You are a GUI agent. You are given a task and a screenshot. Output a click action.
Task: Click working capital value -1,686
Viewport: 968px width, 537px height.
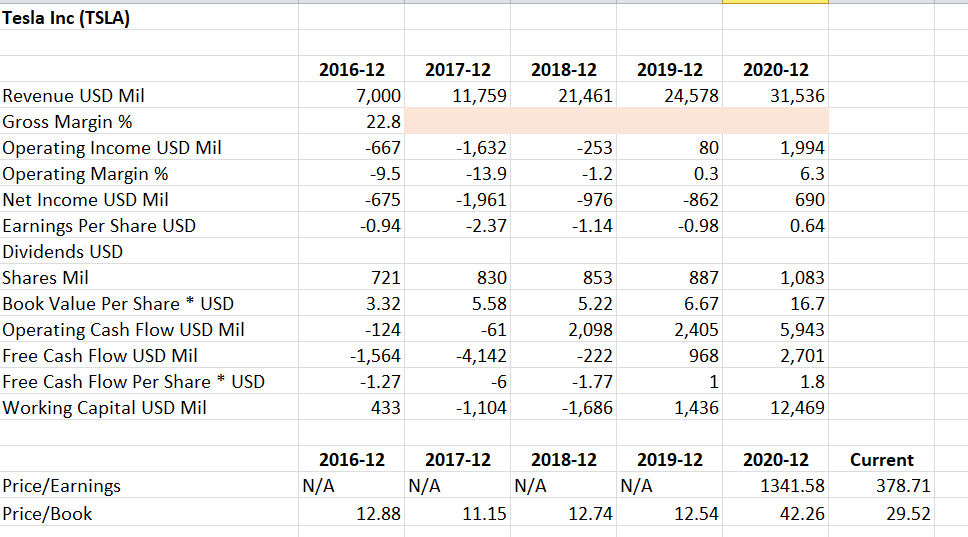[x=588, y=407]
